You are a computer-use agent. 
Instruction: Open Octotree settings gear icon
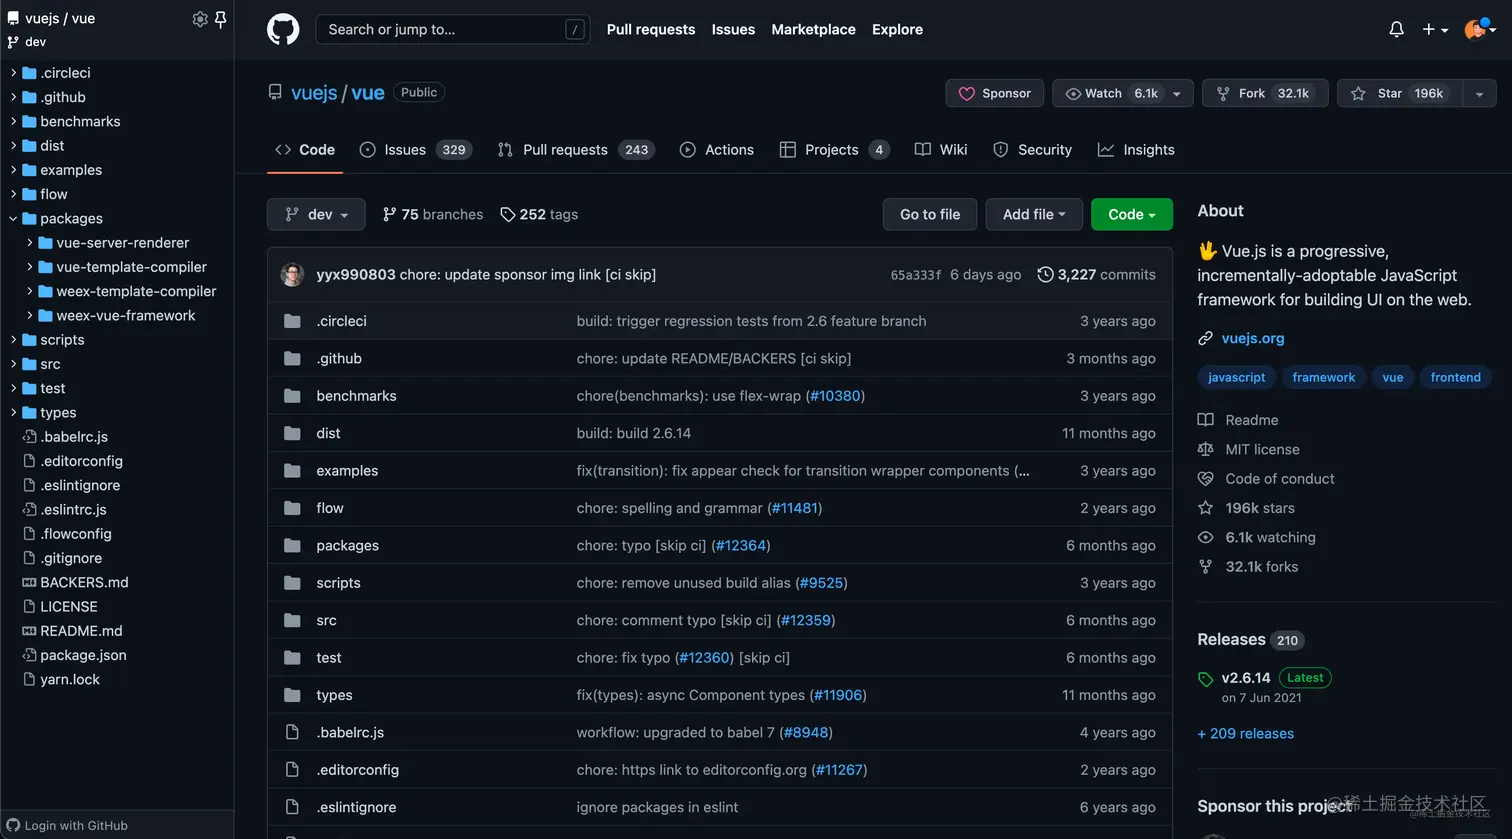(200, 18)
